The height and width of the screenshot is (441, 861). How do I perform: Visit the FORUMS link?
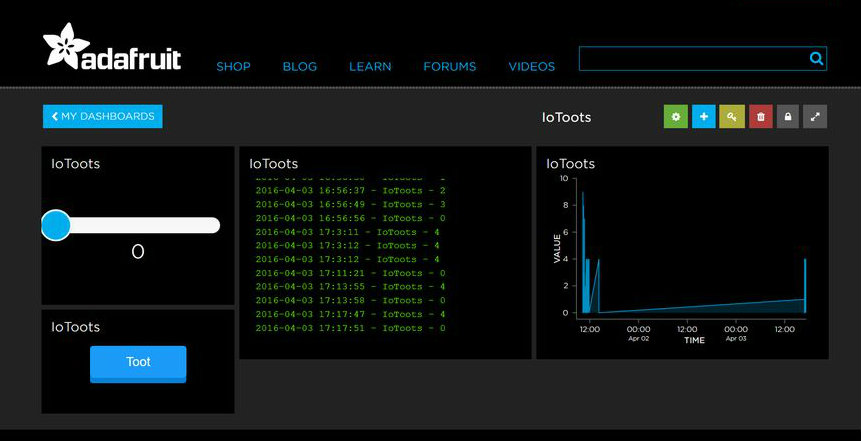(x=450, y=66)
